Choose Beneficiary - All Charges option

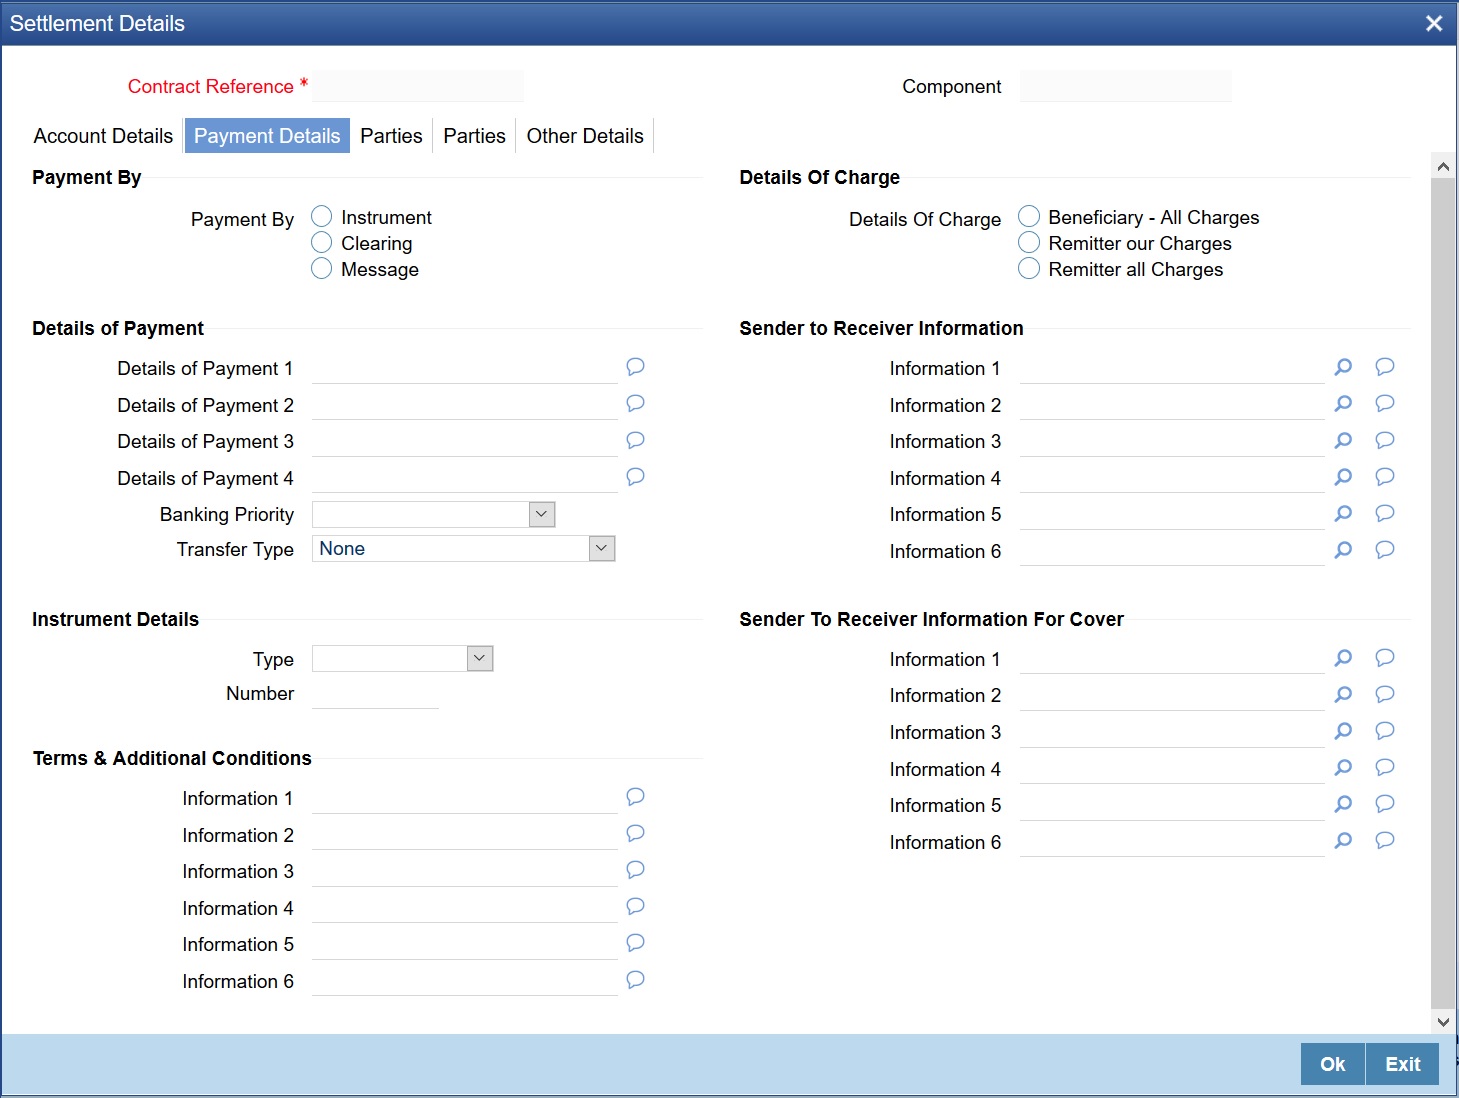[x=1029, y=216]
